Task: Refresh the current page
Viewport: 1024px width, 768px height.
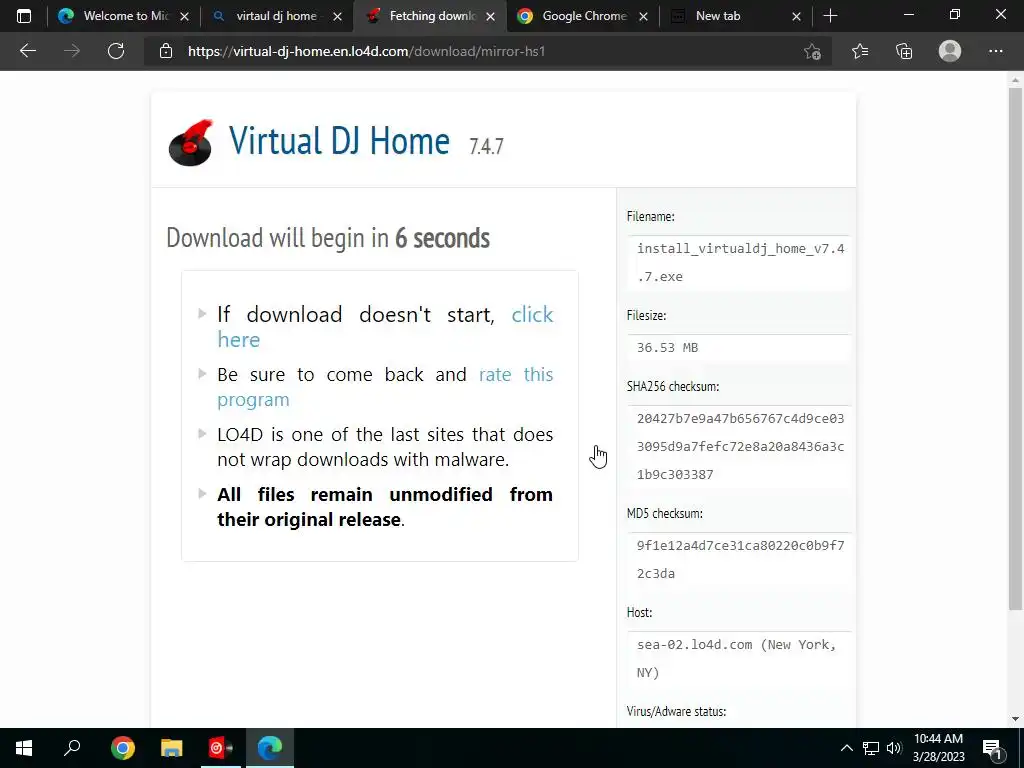Action: [x=116, y=51]
